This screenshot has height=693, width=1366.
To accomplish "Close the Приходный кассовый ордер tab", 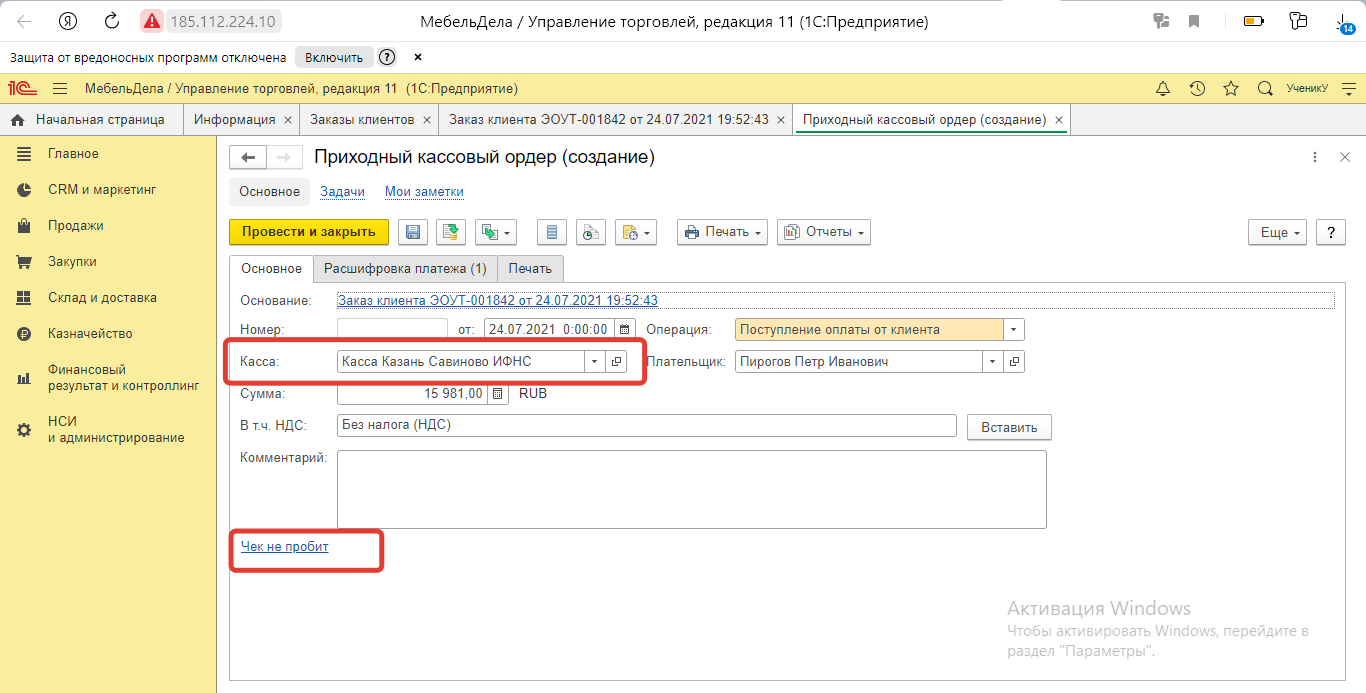I will [x=1059, y=120].
